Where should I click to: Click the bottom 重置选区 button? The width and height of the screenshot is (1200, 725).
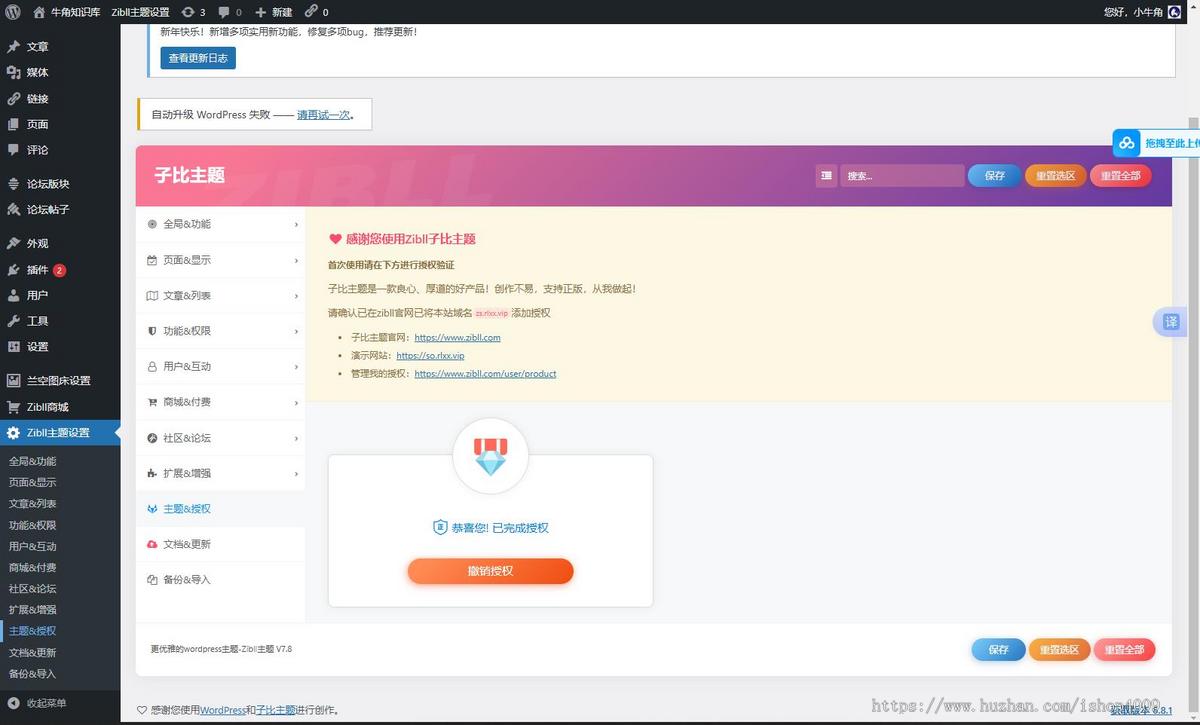coord(1059,650)
